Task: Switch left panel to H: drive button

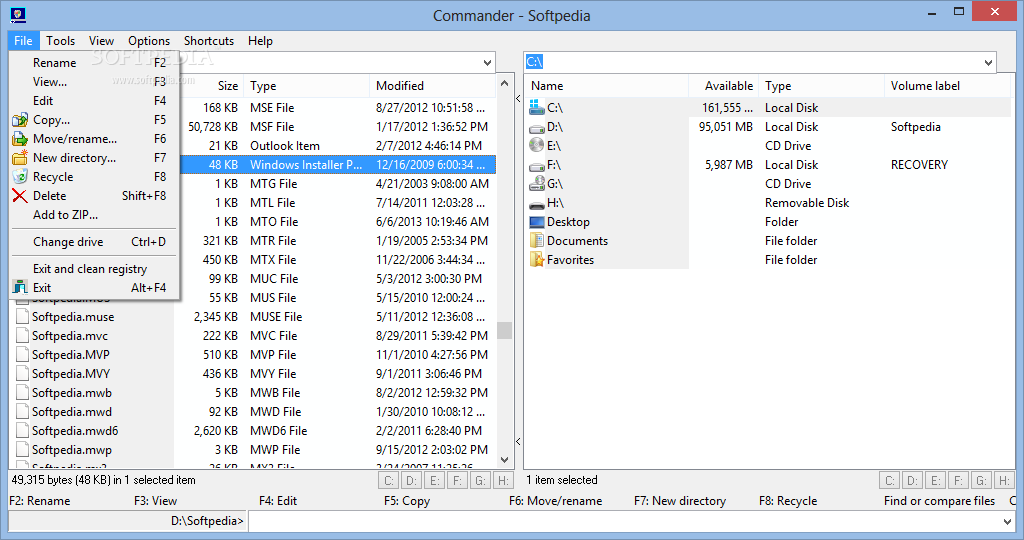Action: click(x=503, y=481)
